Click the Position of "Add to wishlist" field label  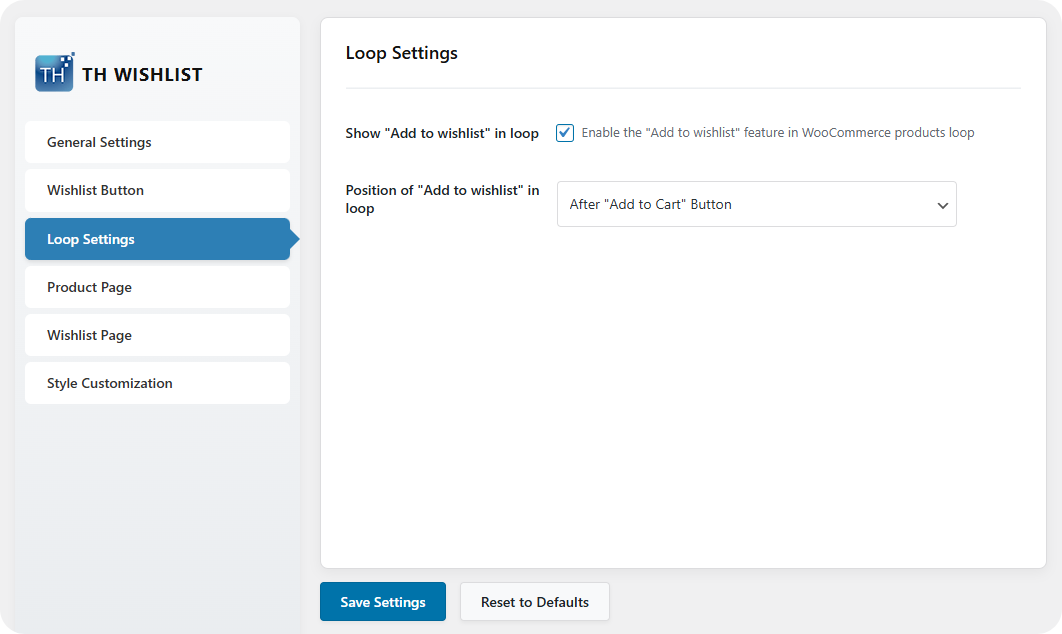tap(442, 199)
